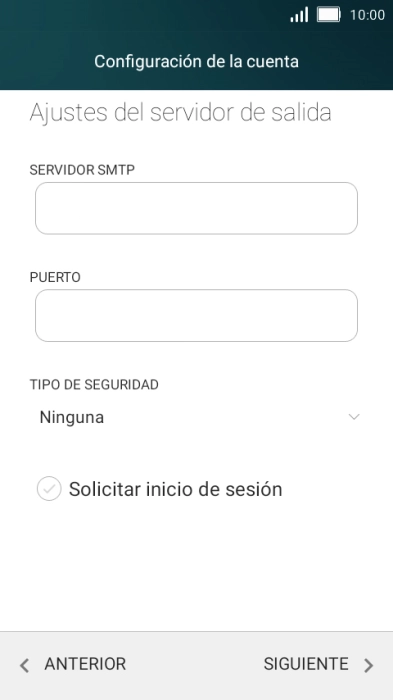This screenshot has width=393, height=700.
Task: Click the TIPO DE SEGURIDAD label
Action: pyautogui.click(x=94, y=384)
